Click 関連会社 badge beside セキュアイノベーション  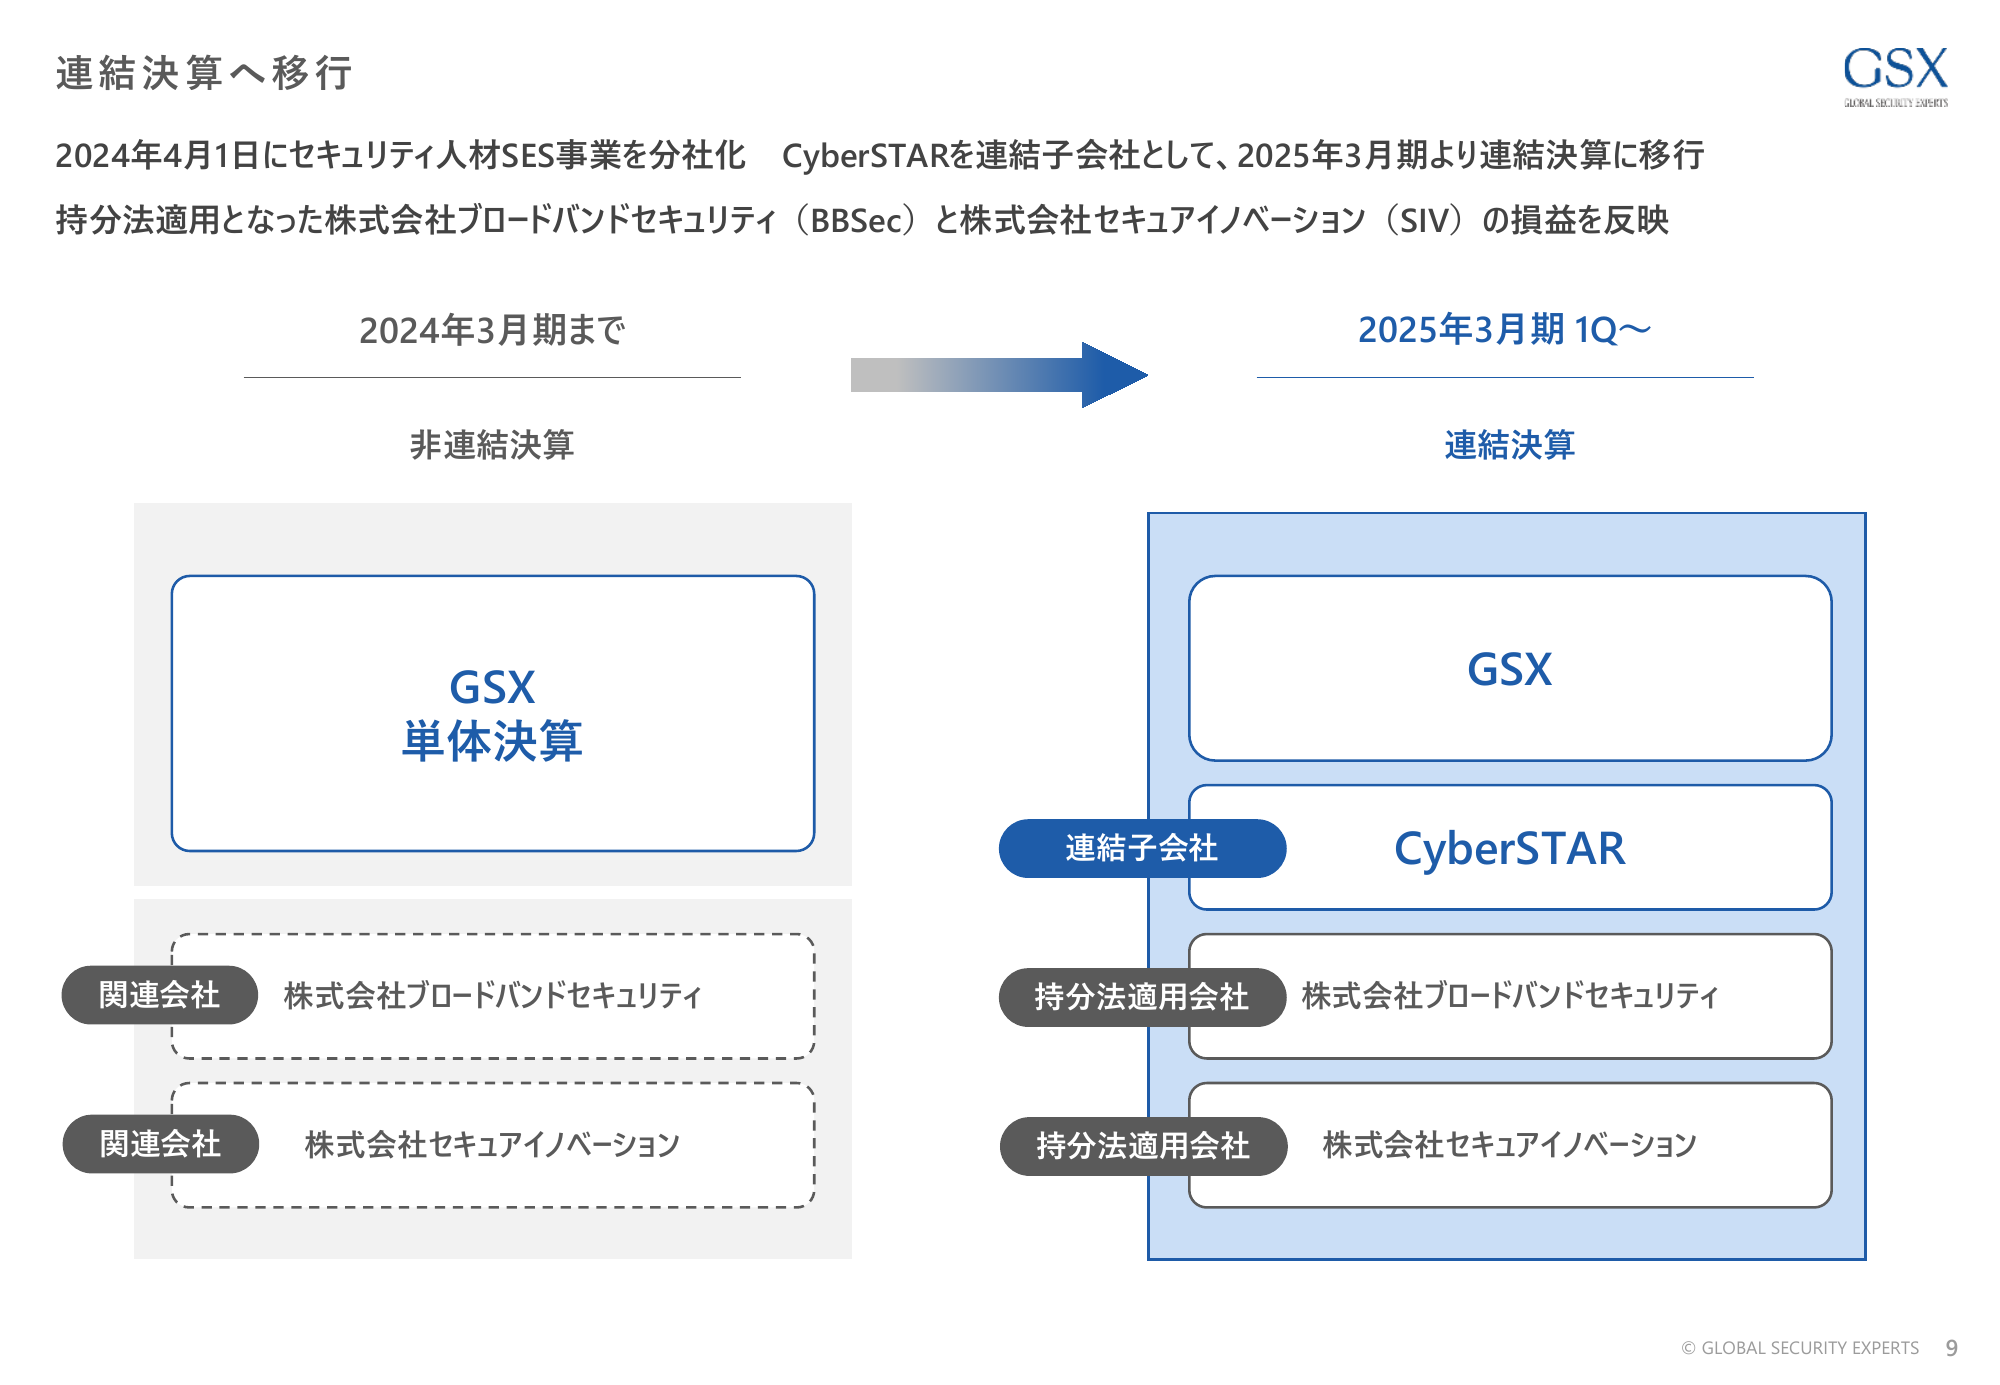tap(160, 1144)
